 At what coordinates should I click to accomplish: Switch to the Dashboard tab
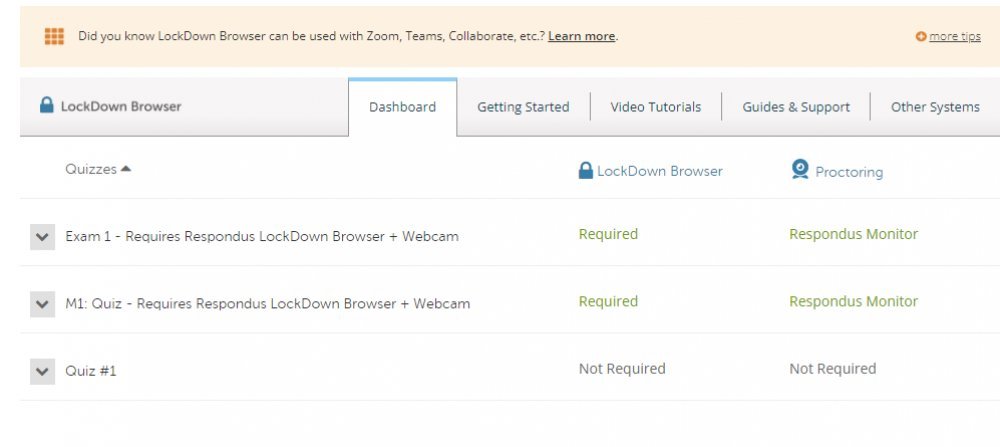(x=402, y=107)
